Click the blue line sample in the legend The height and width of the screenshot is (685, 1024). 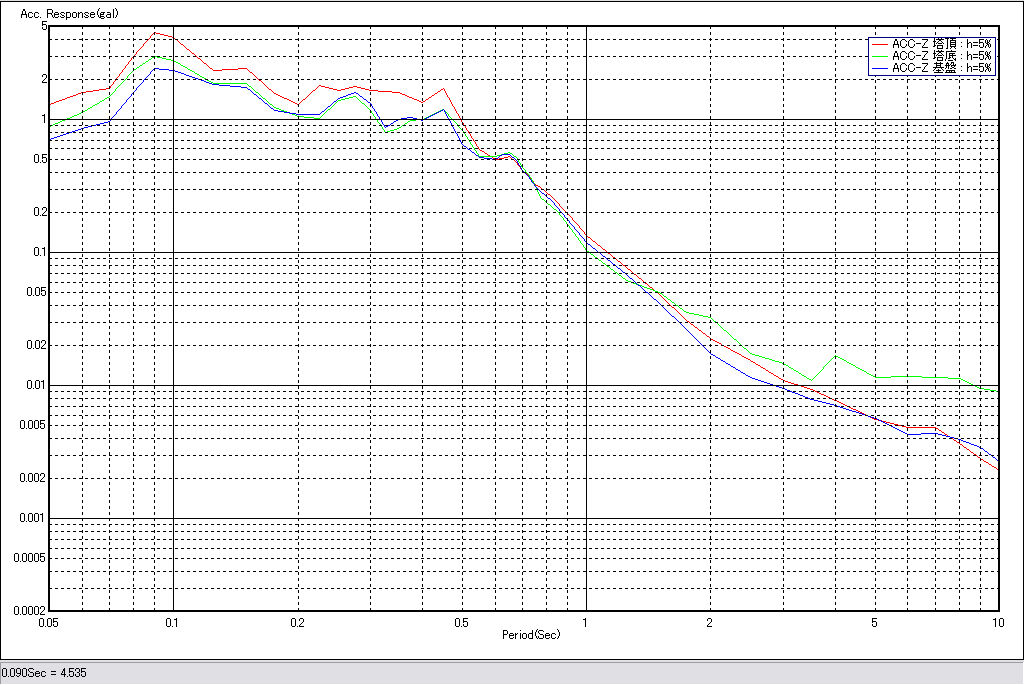(880, 68)
